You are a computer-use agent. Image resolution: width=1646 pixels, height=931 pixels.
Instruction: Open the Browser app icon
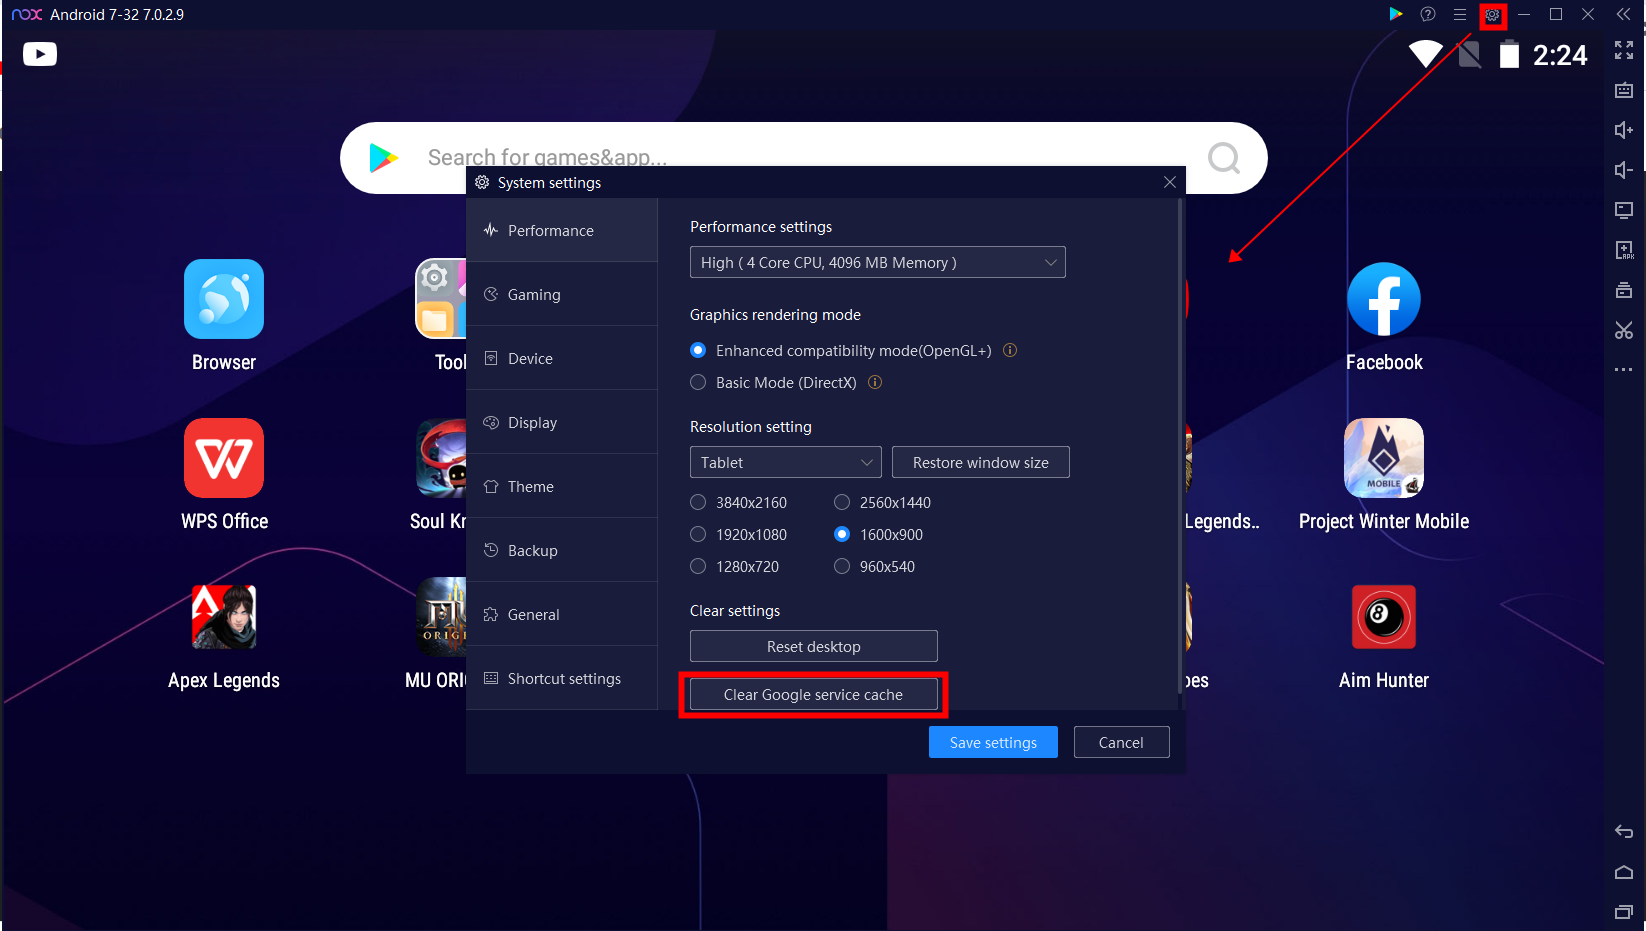pyautogui.click(x=224, y=299)
